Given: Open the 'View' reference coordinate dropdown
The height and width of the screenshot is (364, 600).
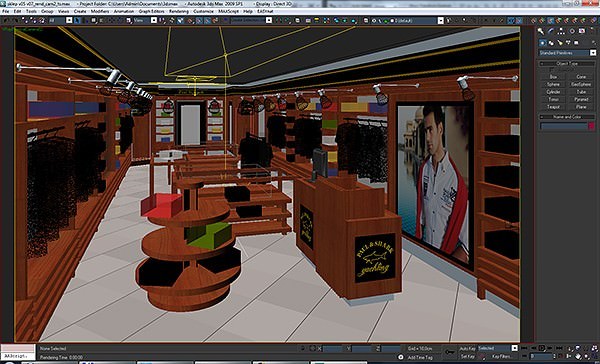Looking at the screenshot, I should click(145, 20).
